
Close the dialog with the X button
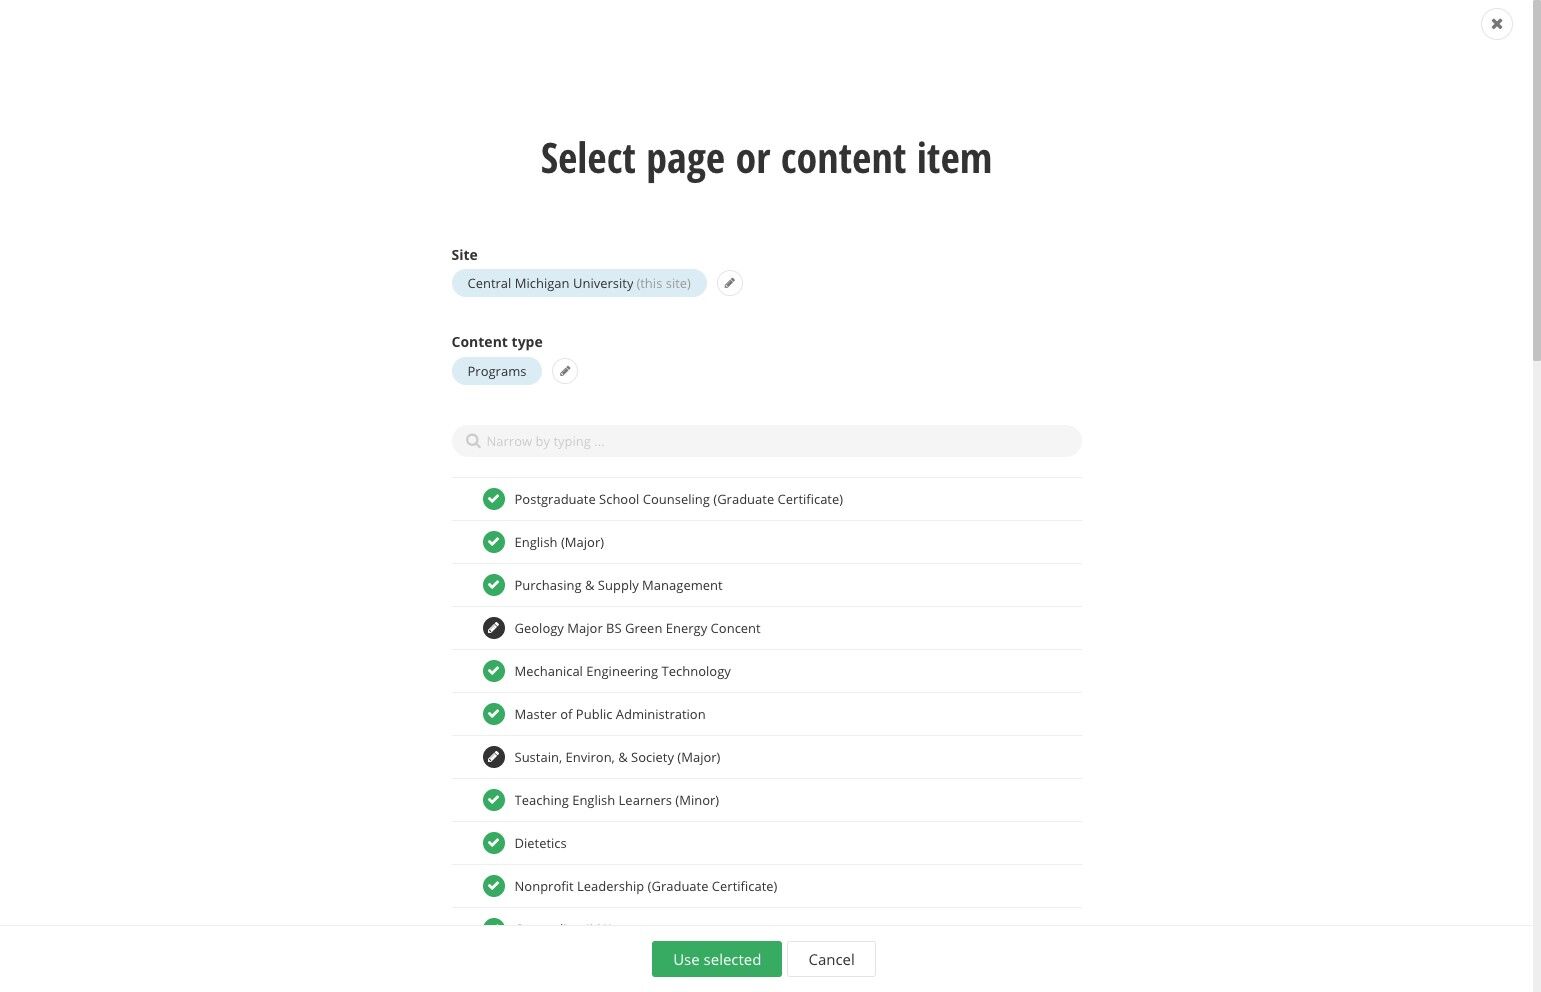(x=1497, y=24)
